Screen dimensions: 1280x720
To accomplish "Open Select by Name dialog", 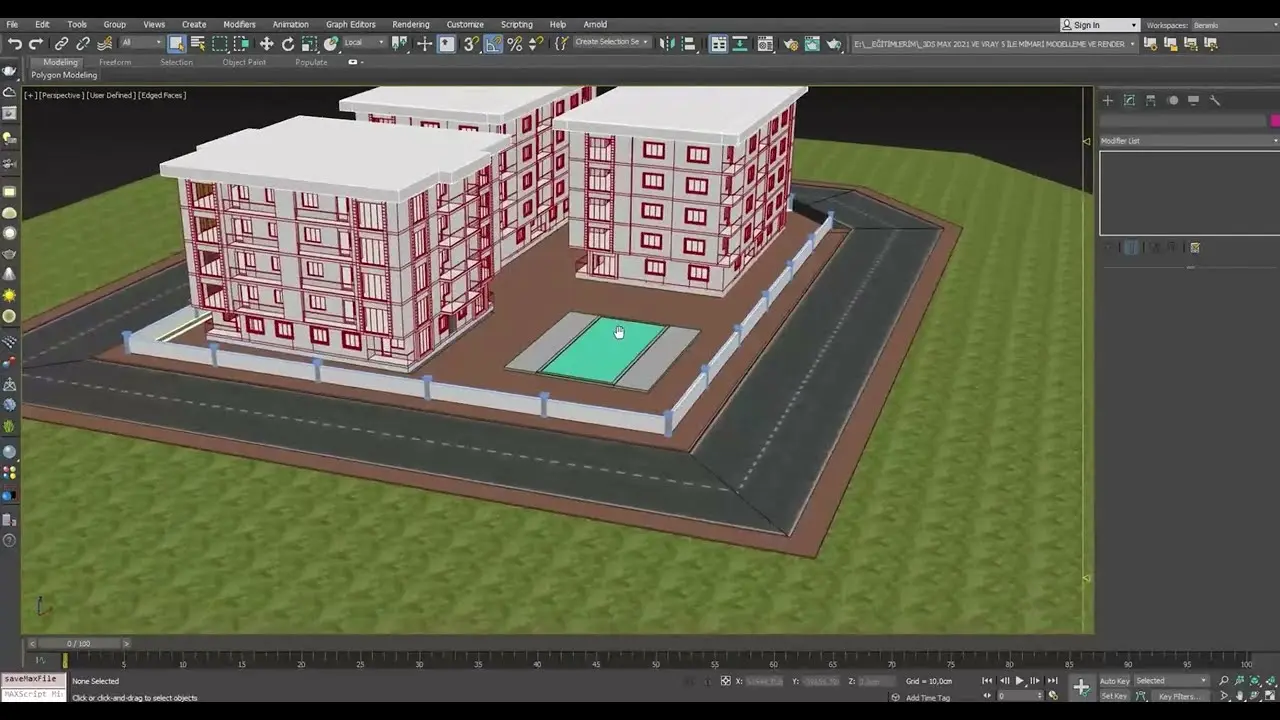I will coord(198,44).
